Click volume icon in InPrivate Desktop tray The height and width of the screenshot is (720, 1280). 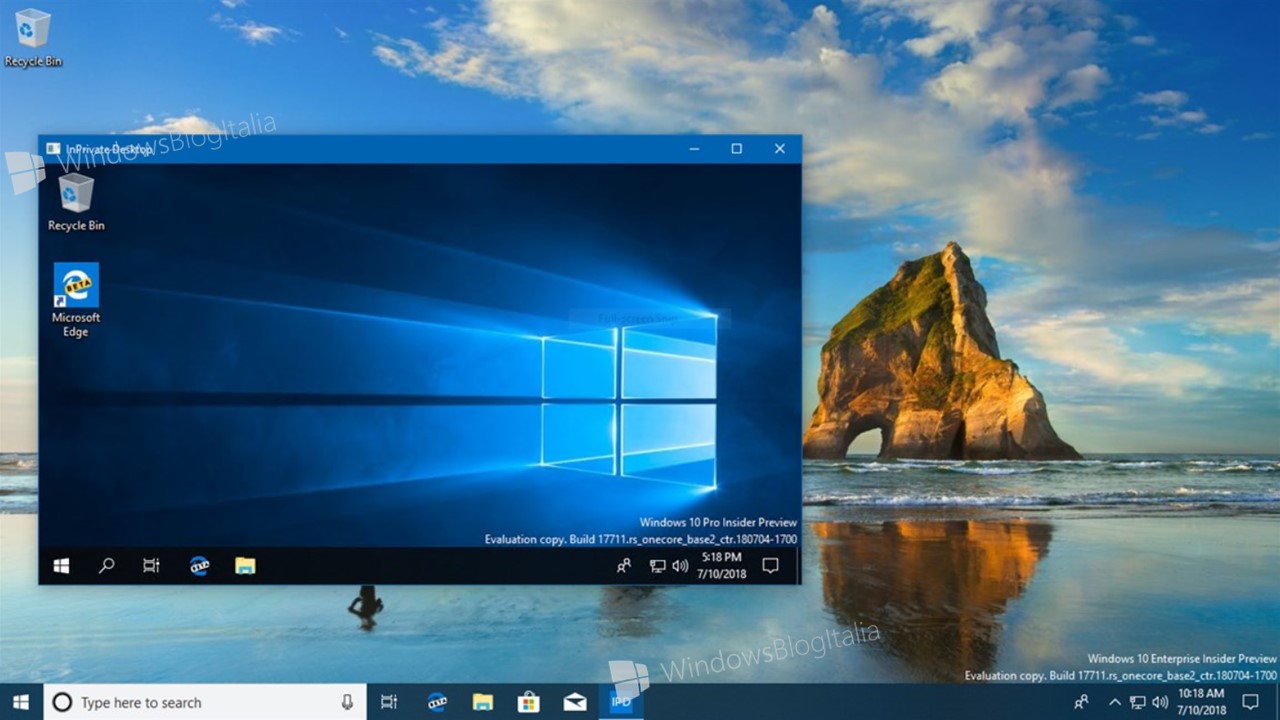pos(680,566)
